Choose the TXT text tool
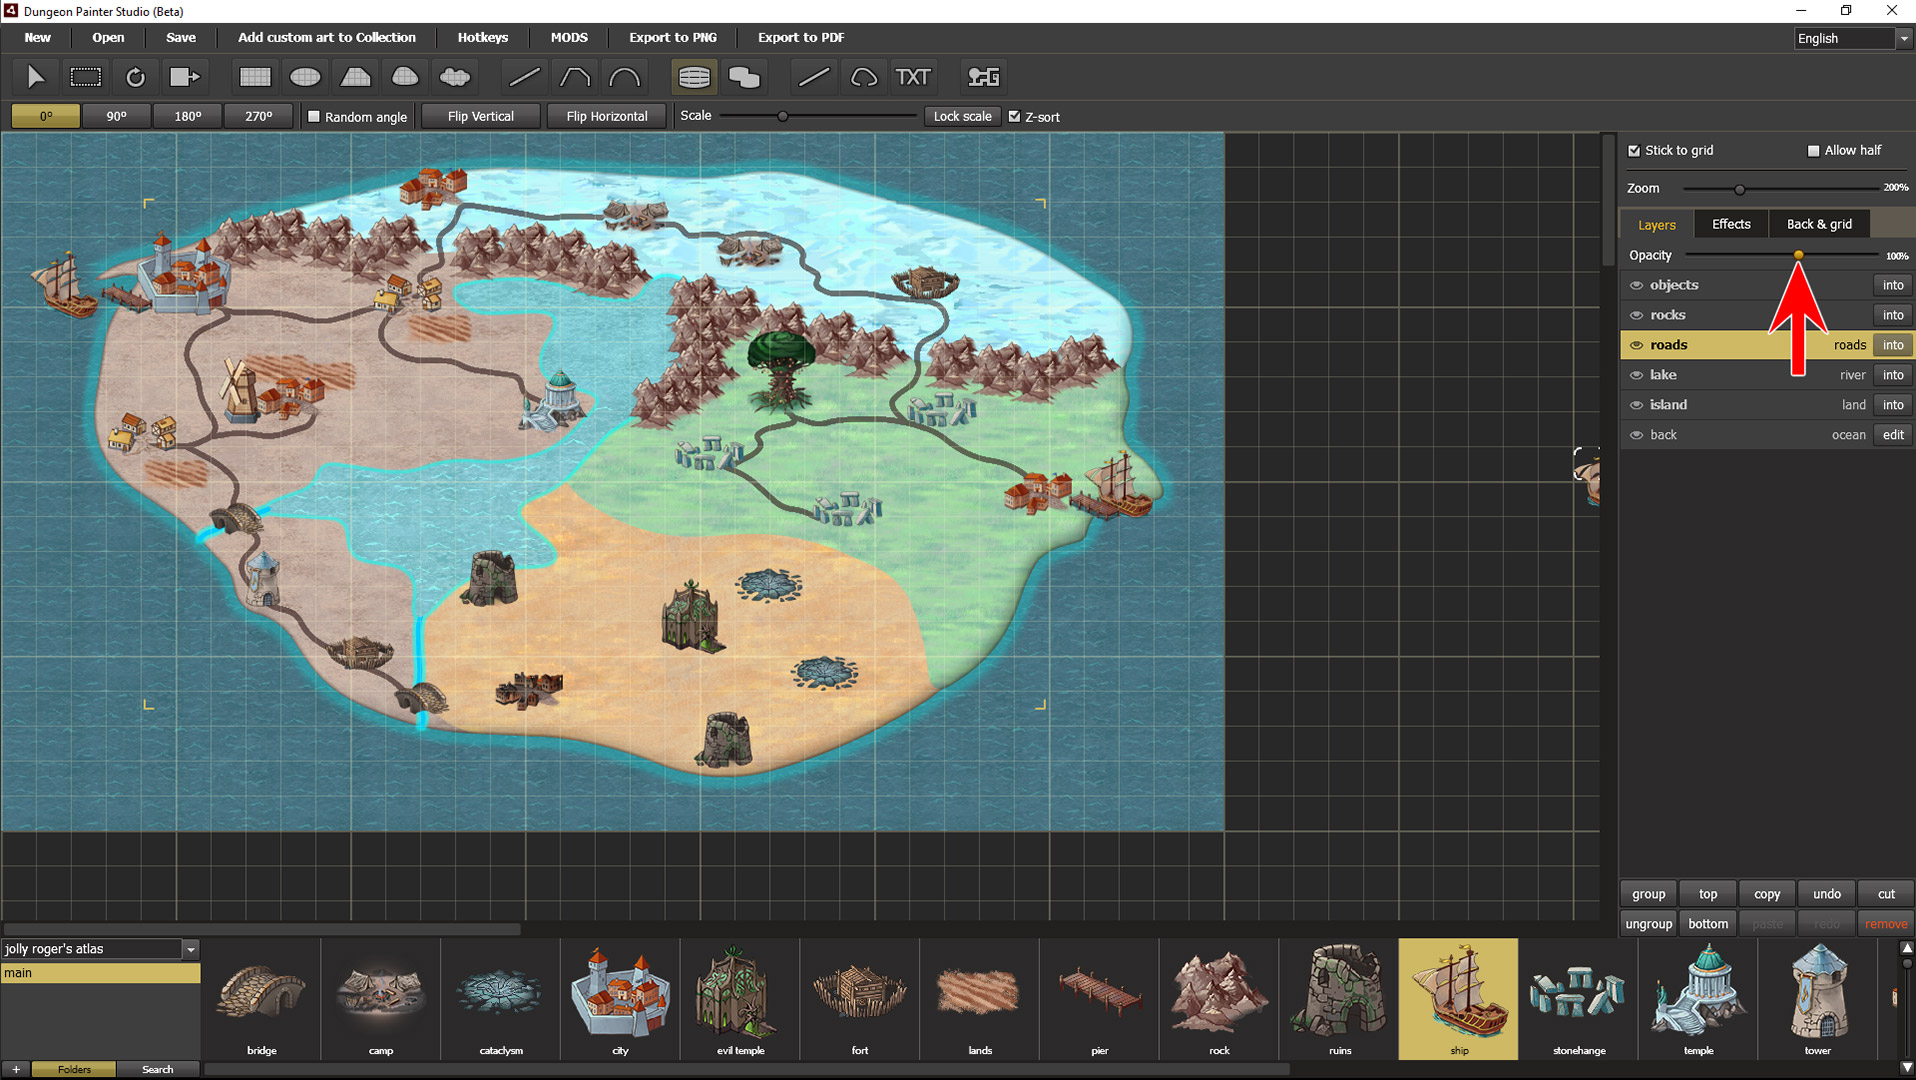1916x1080 pixels. (x=912, y=77)
